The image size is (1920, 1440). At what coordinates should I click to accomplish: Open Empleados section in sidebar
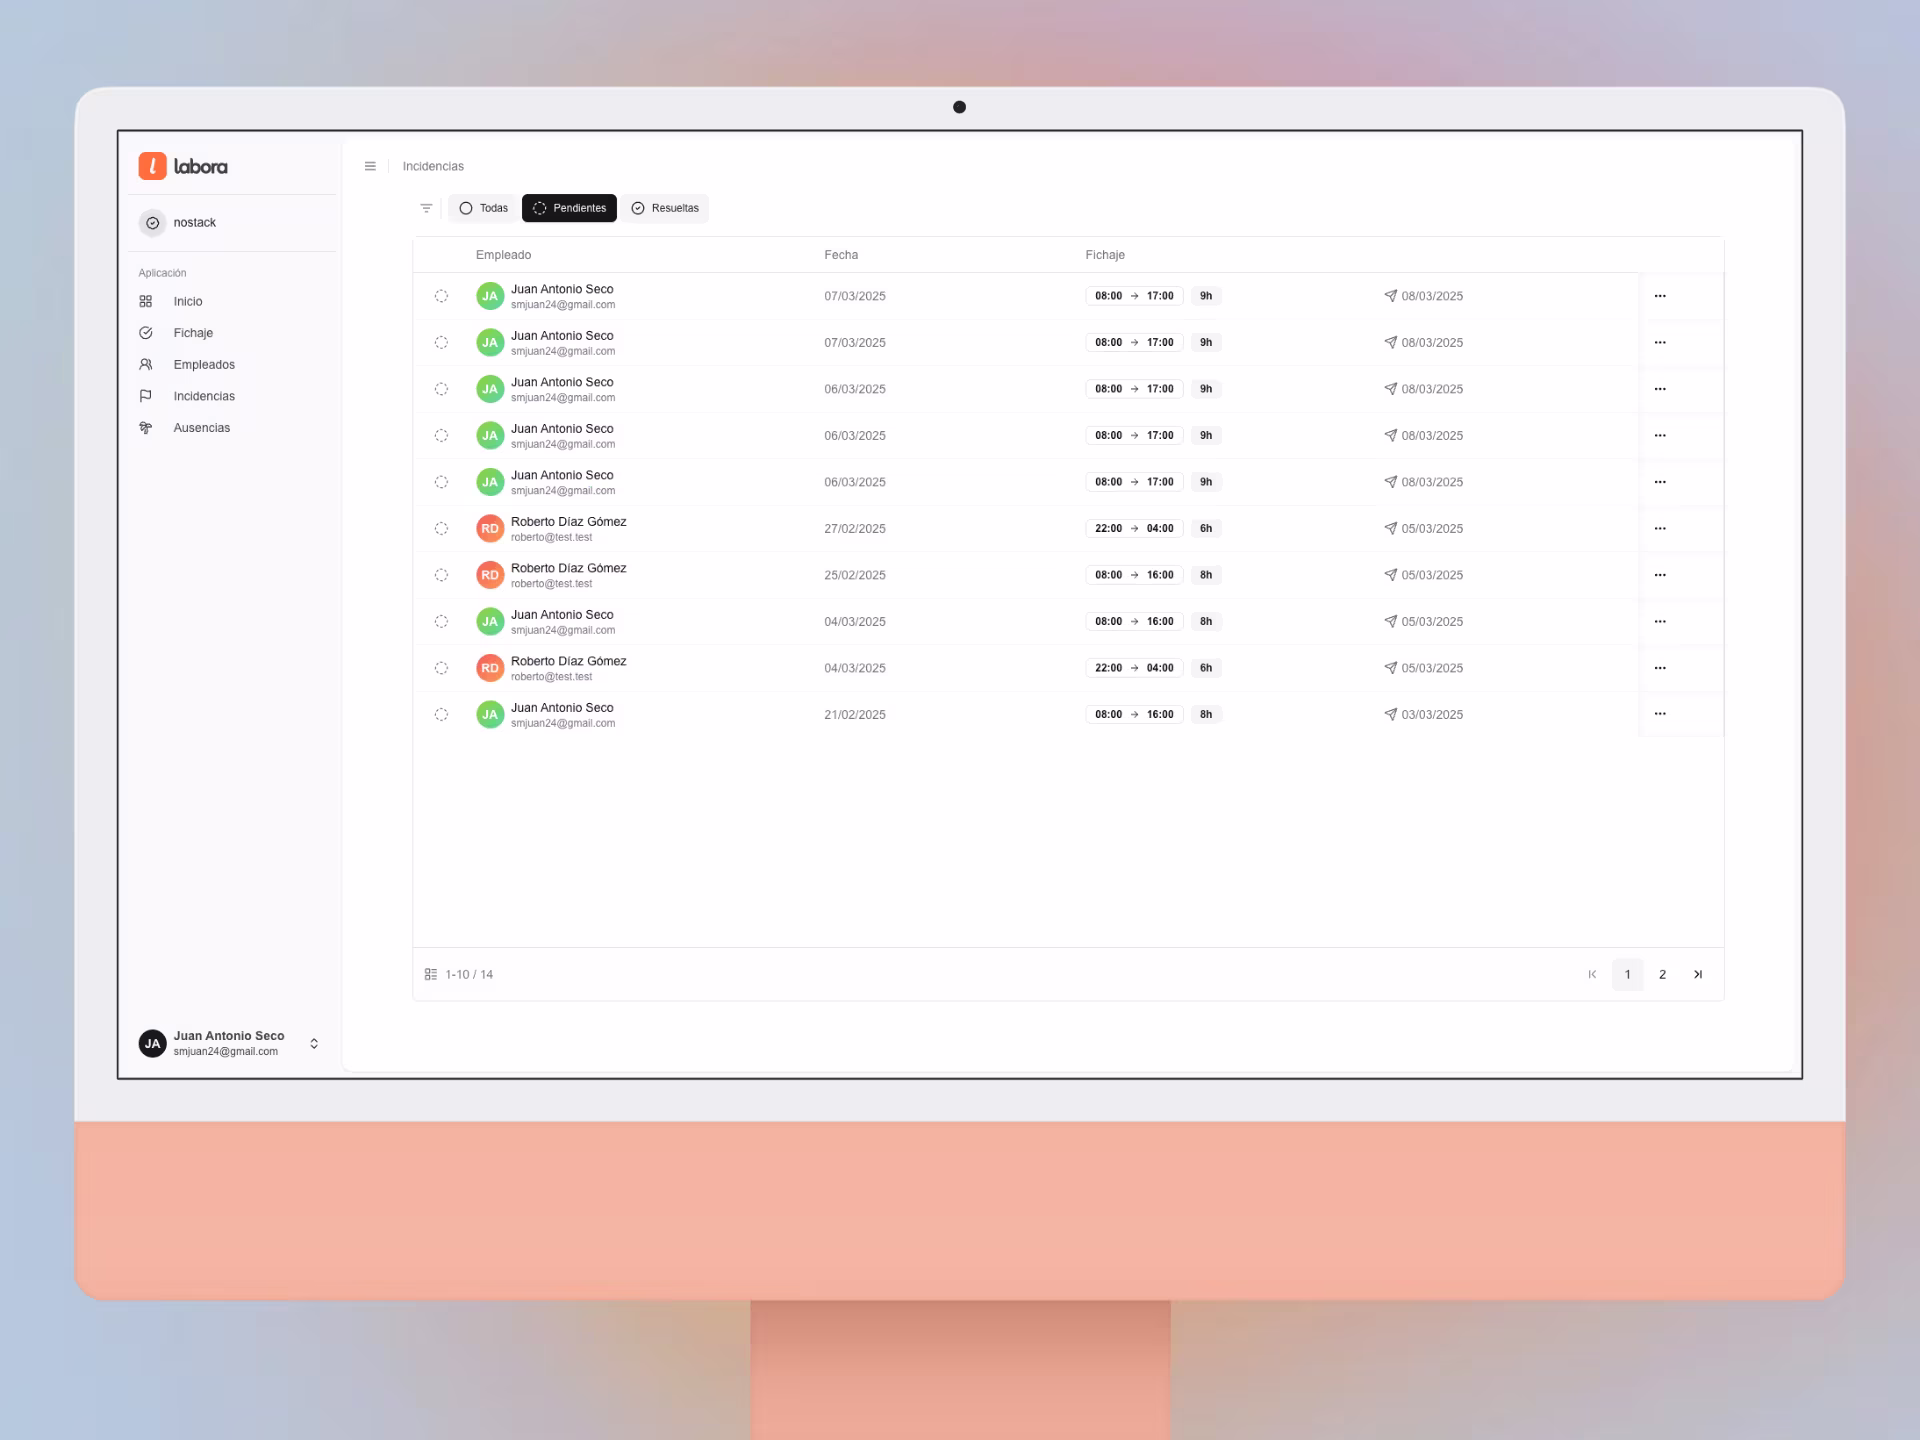pyautogui.click(x=203, y=365)
